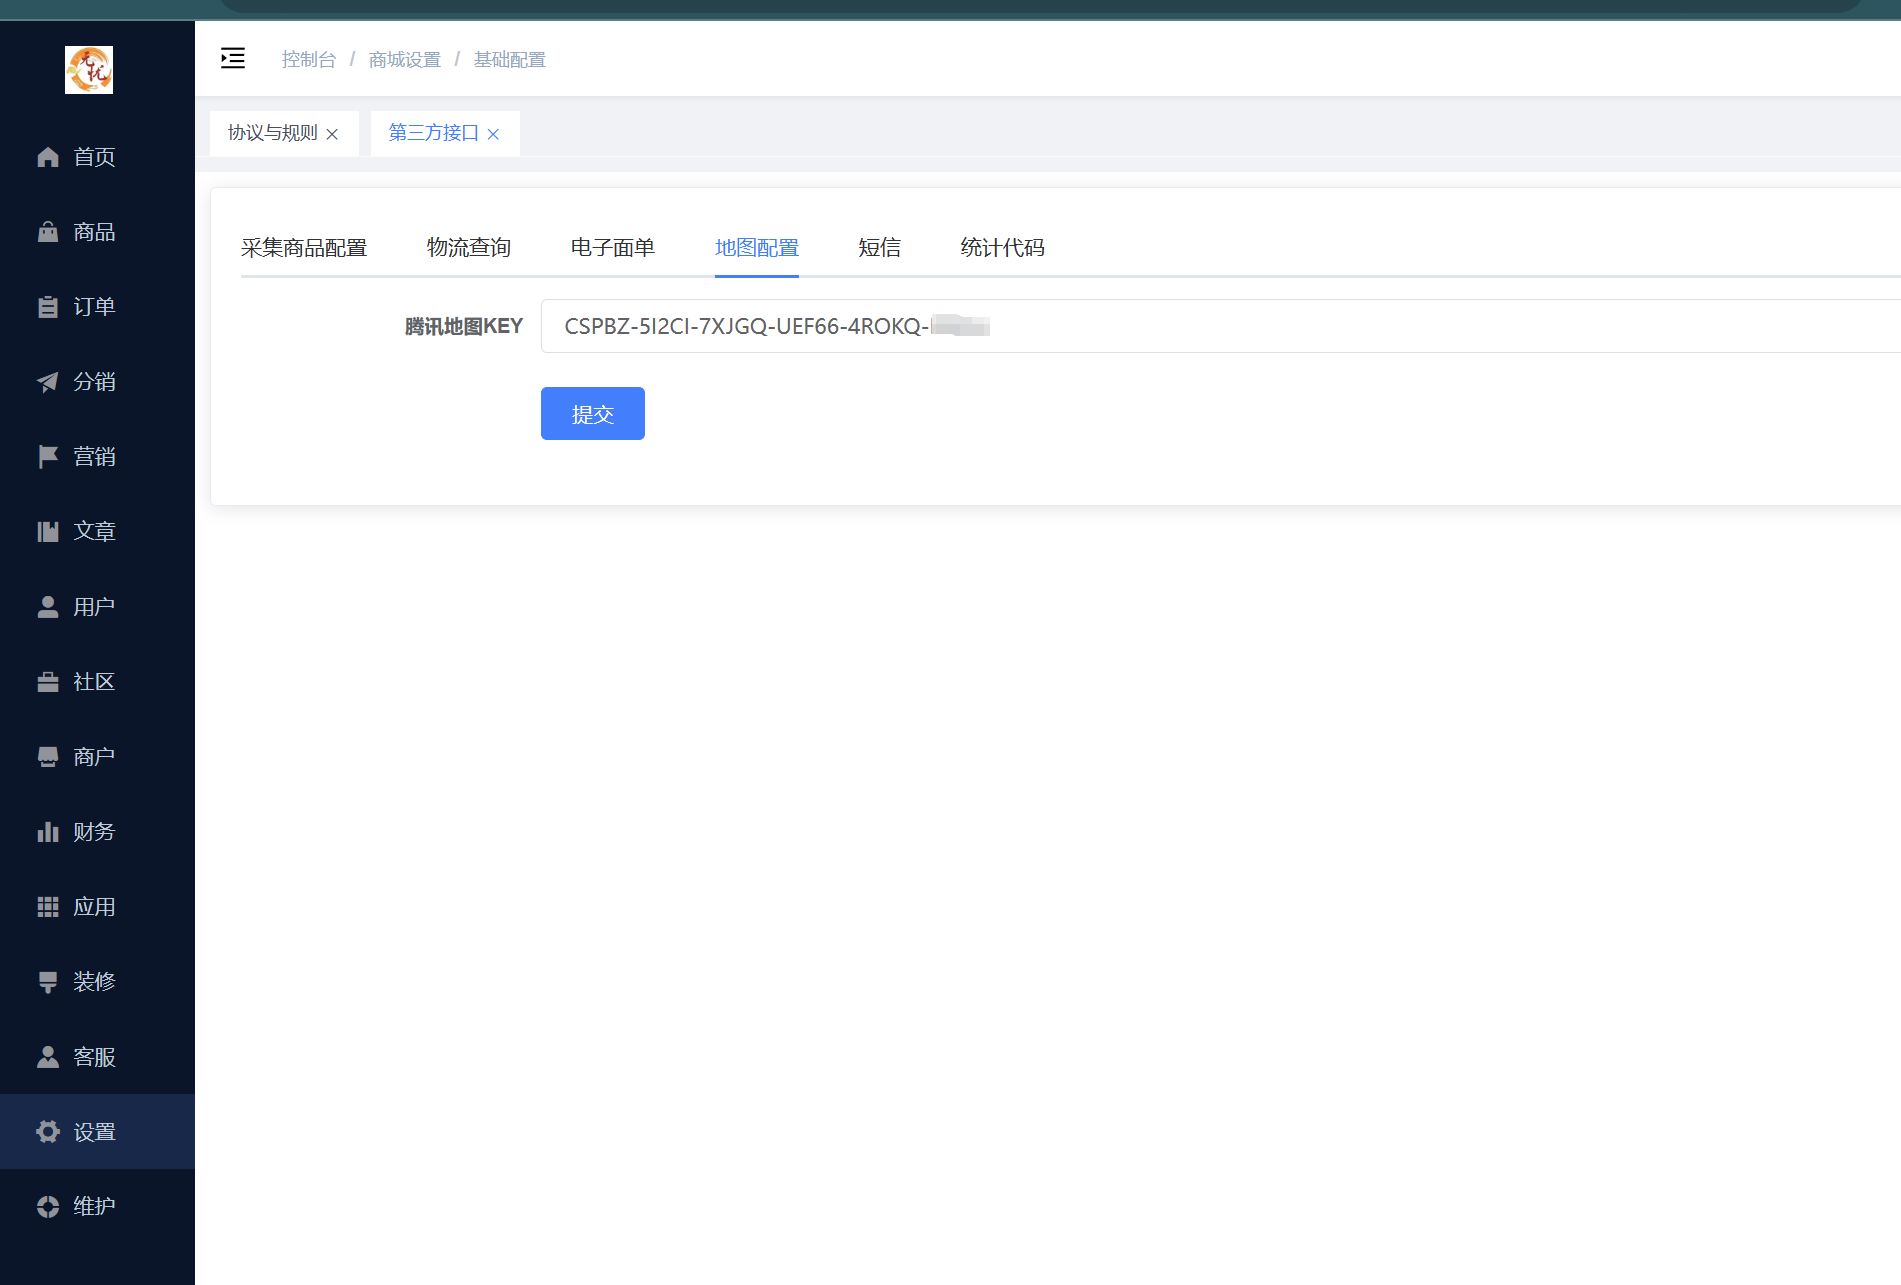Click the 设置 gear icon
1901x1285 pixels.
click(x=48, y=1132)
